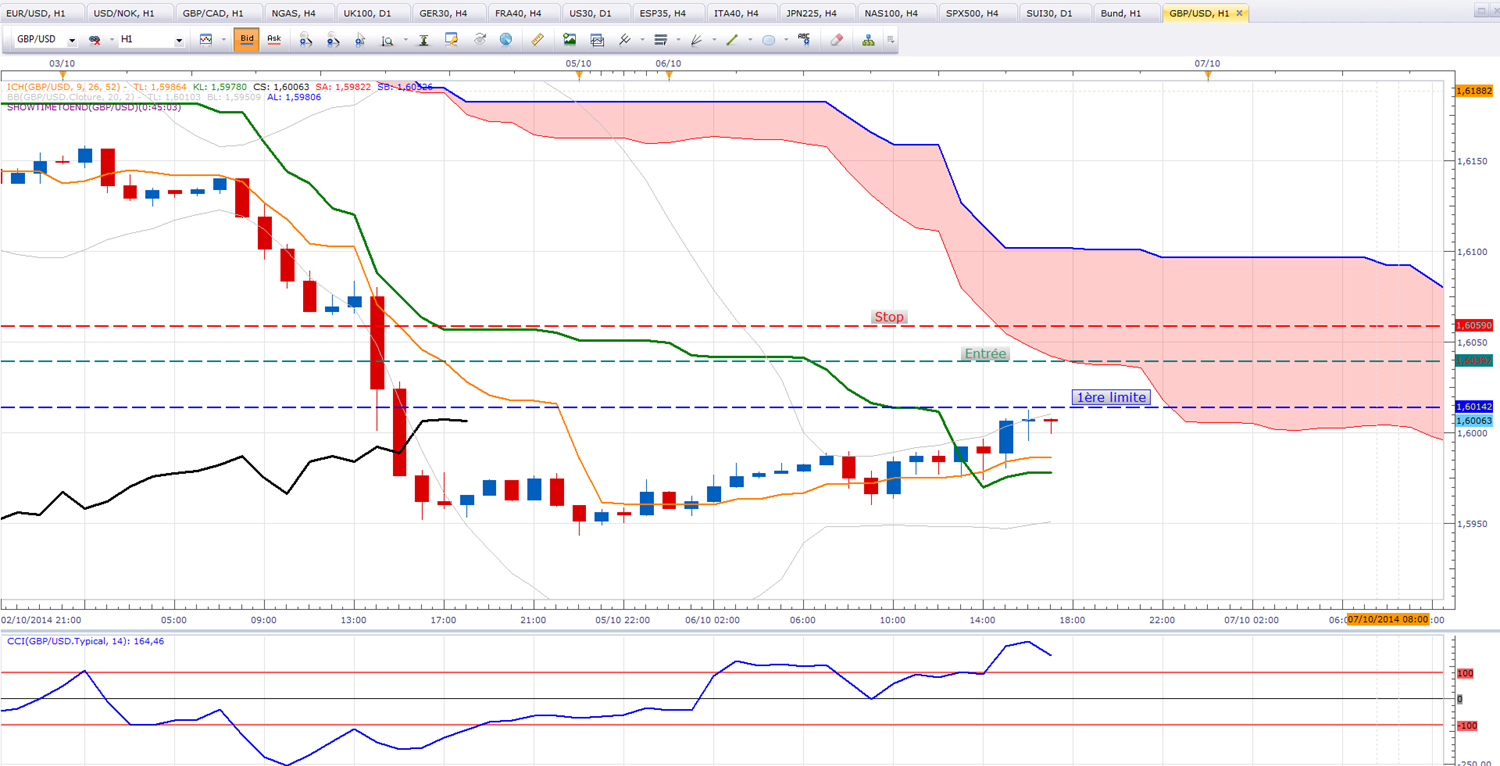
Task: Click the third cursor marker icon
Action: (x=360, y=40)
